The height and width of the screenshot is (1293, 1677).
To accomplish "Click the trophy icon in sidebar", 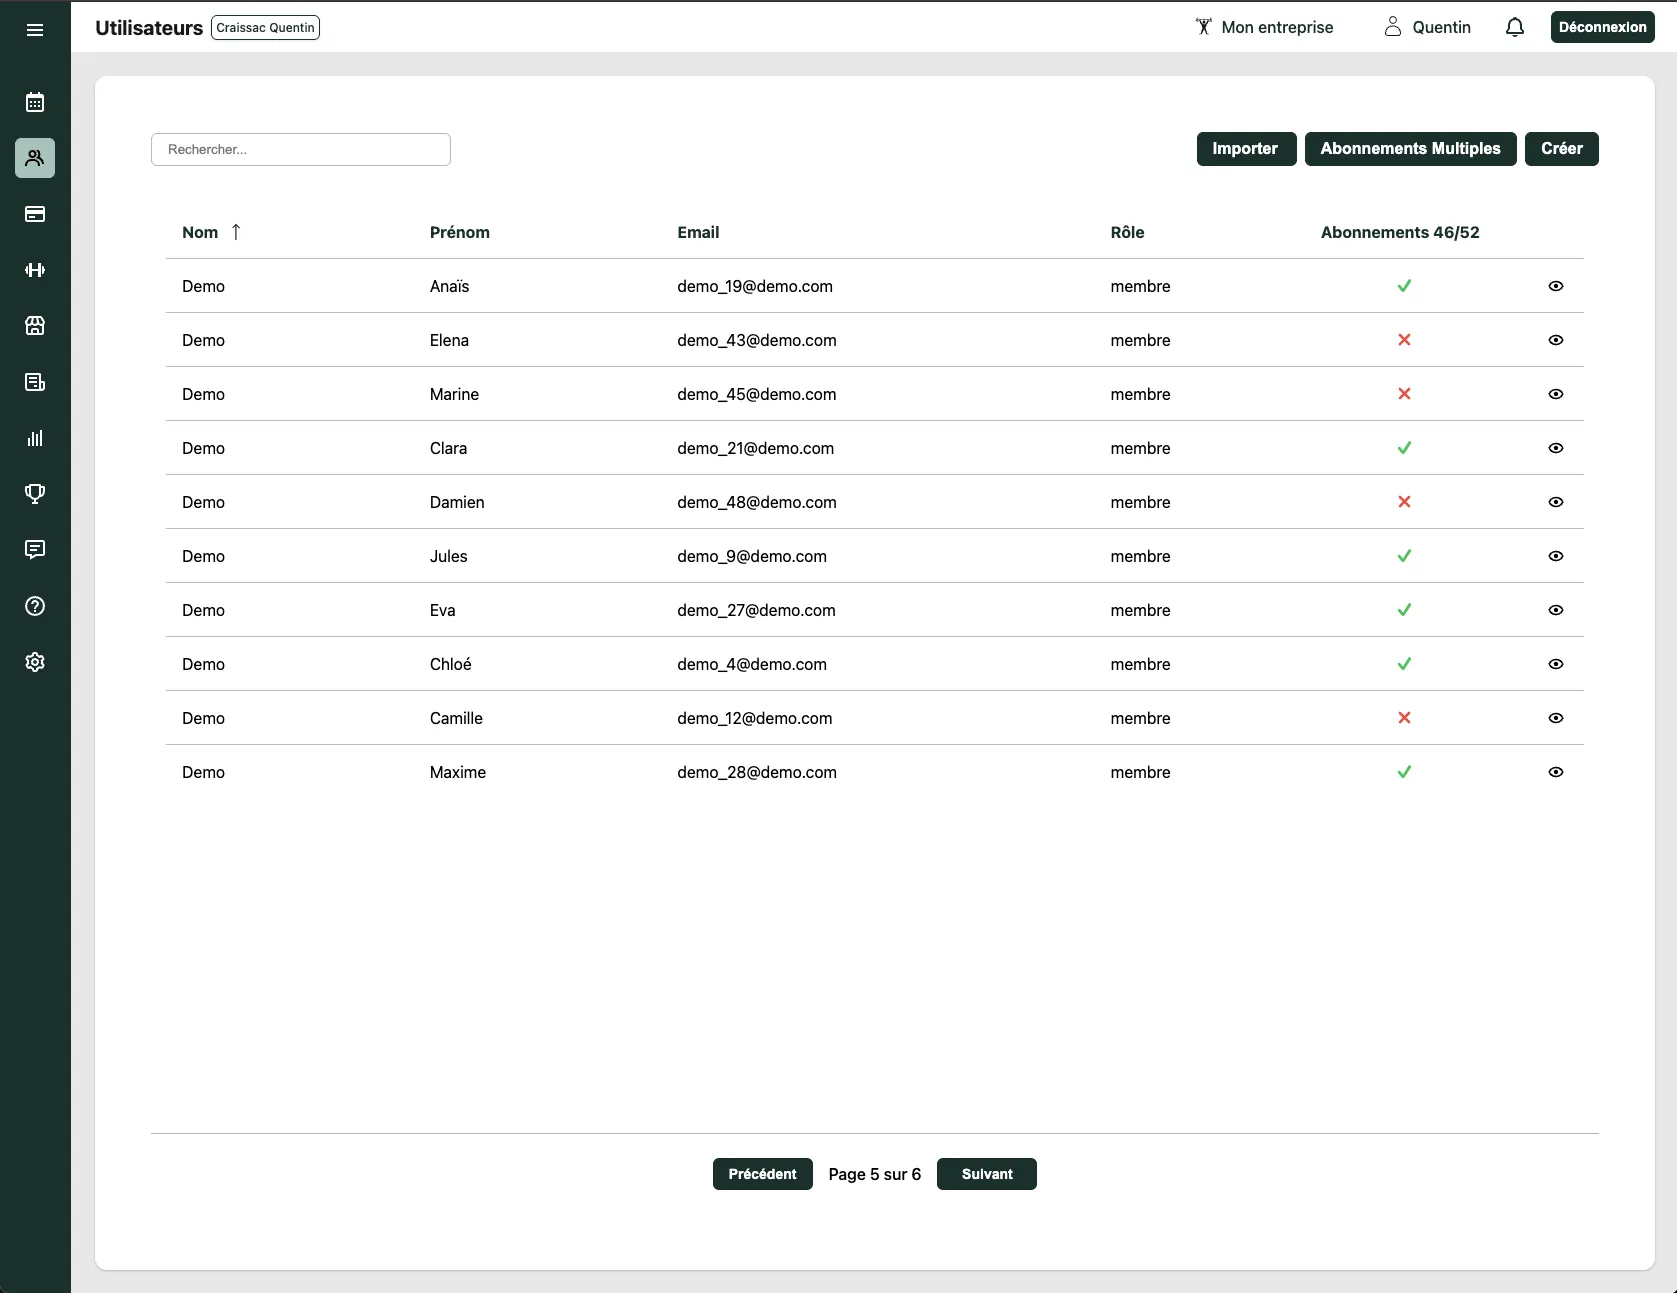I will 35,494.
